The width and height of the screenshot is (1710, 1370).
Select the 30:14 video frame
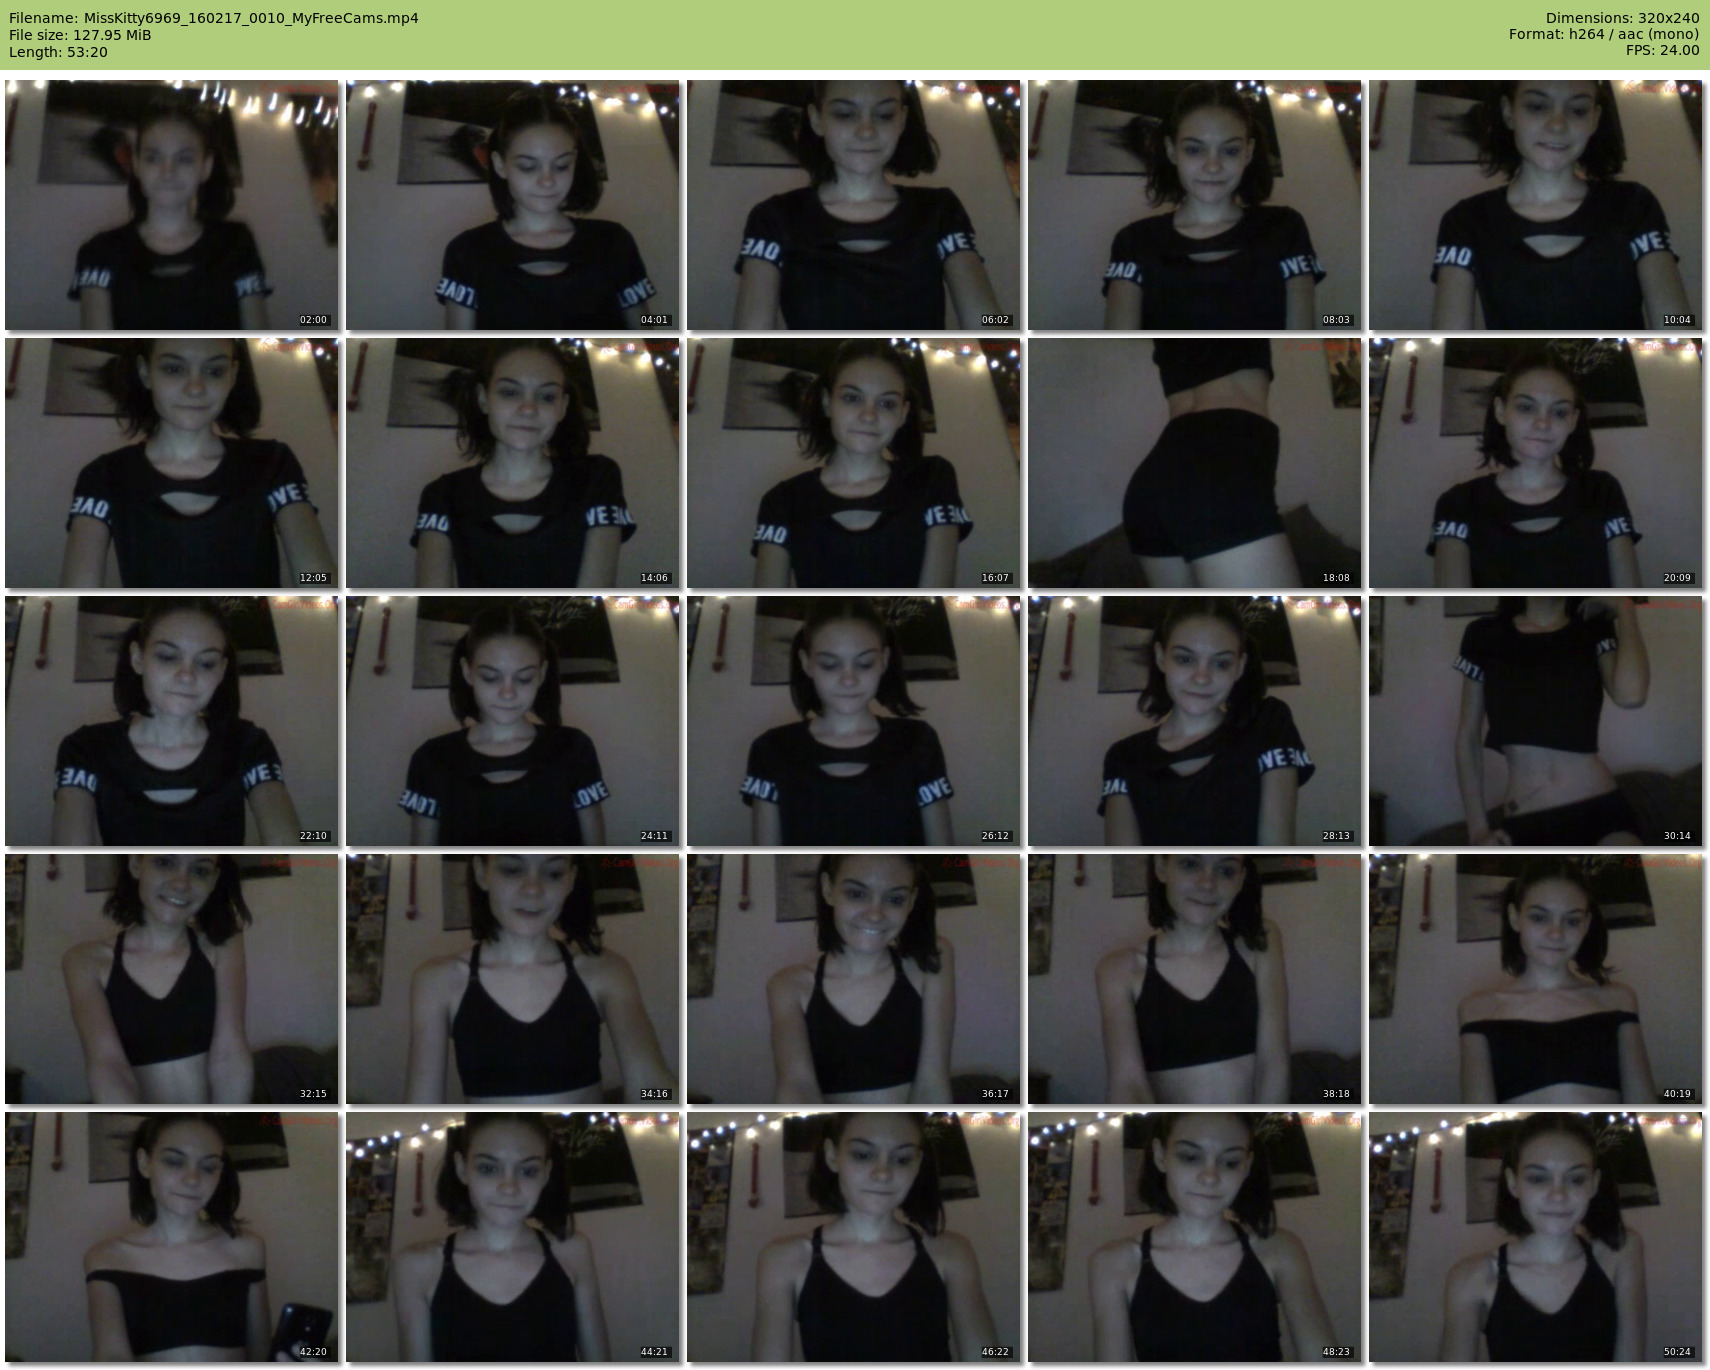[x=1536, y=721]
